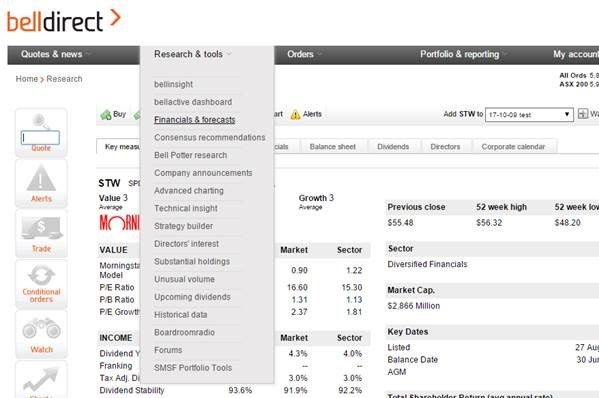The height and width of the screenshot is (398, 599).
Task: Open SMSF Portfolio Tools link
Action: (193, 368)
